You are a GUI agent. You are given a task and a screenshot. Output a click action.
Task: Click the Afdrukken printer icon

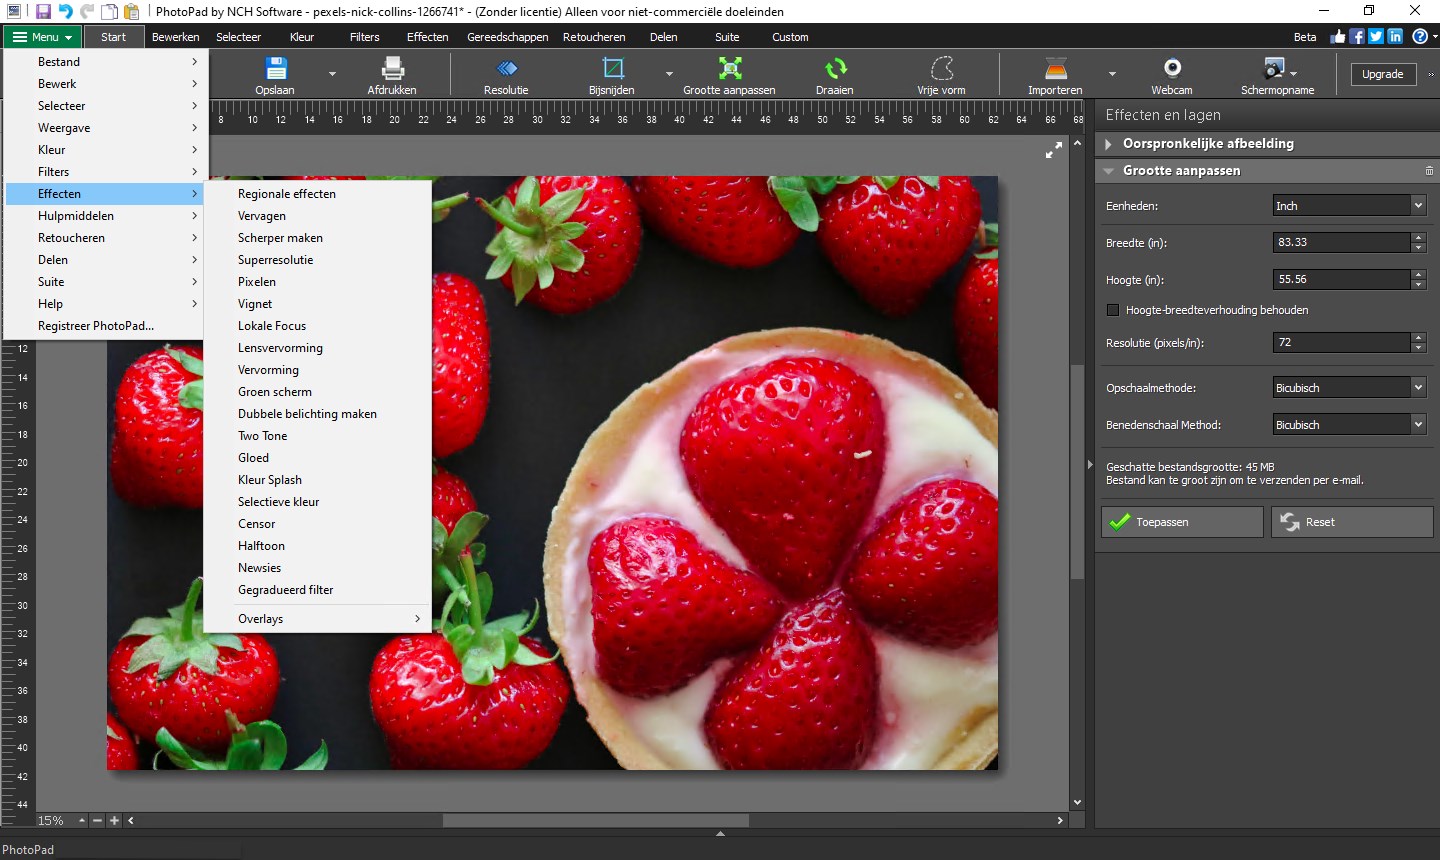tap(393, 69)
